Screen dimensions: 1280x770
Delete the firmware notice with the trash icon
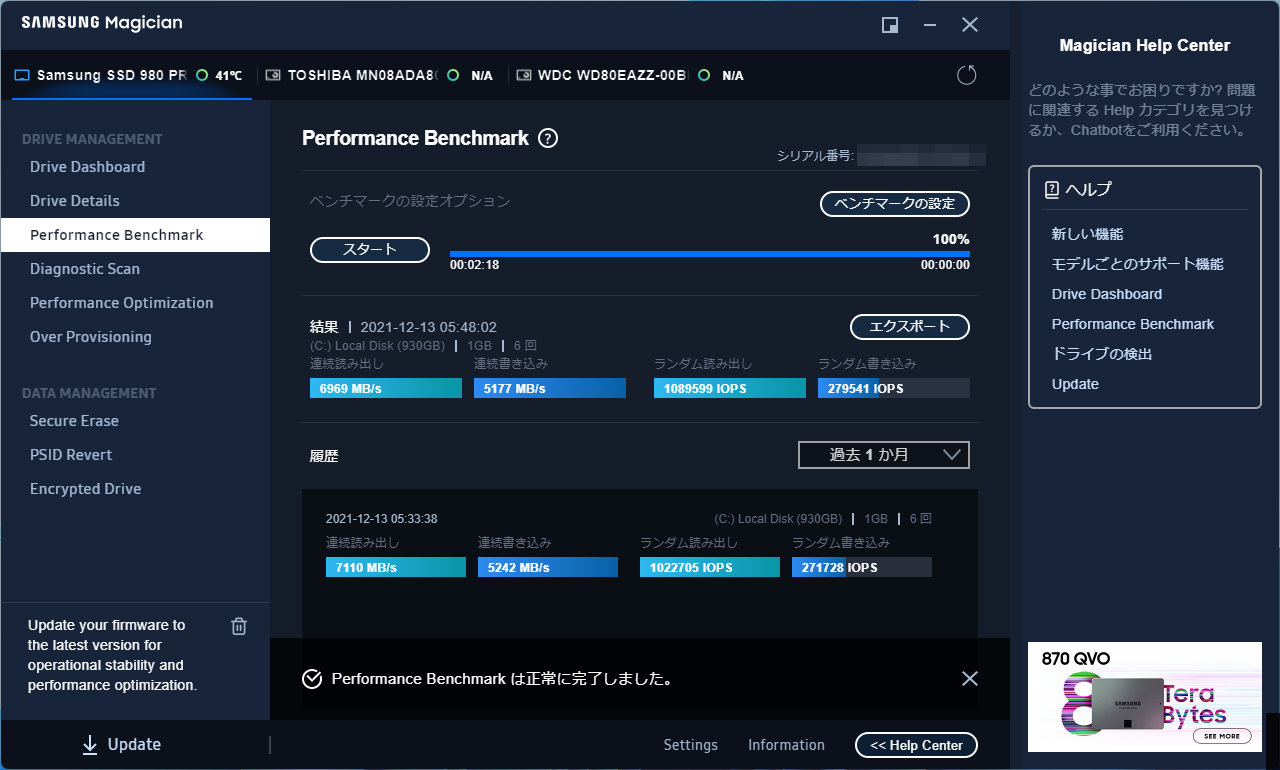[x=239, y=626]
